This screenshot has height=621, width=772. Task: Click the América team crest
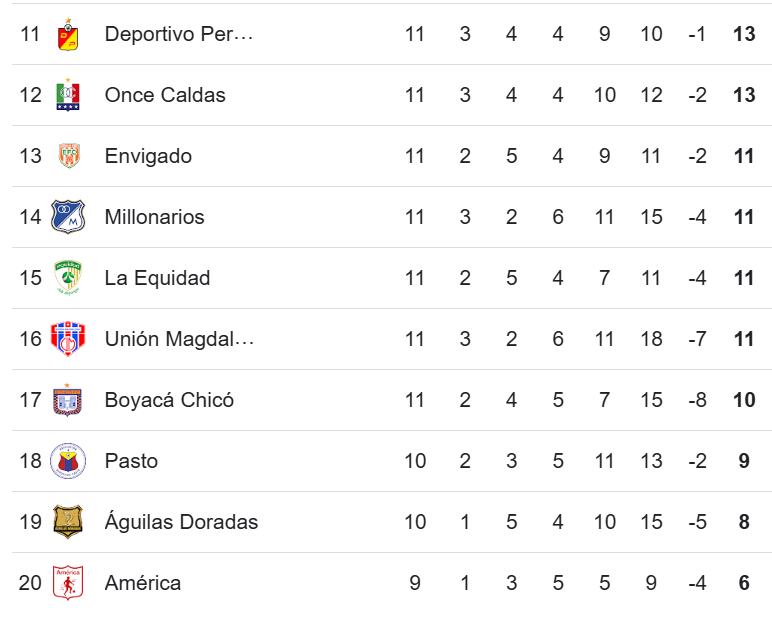coord(68,583)
